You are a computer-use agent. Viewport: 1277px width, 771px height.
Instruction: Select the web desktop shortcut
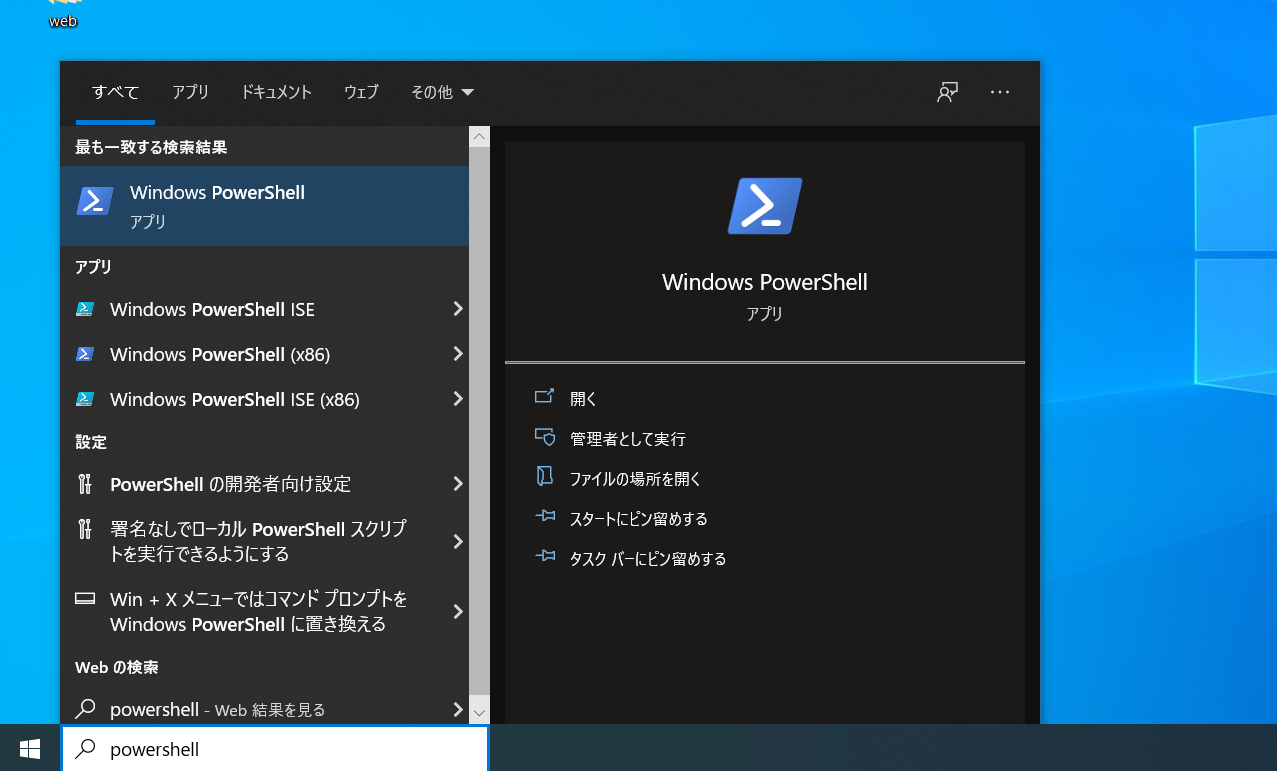63,15
